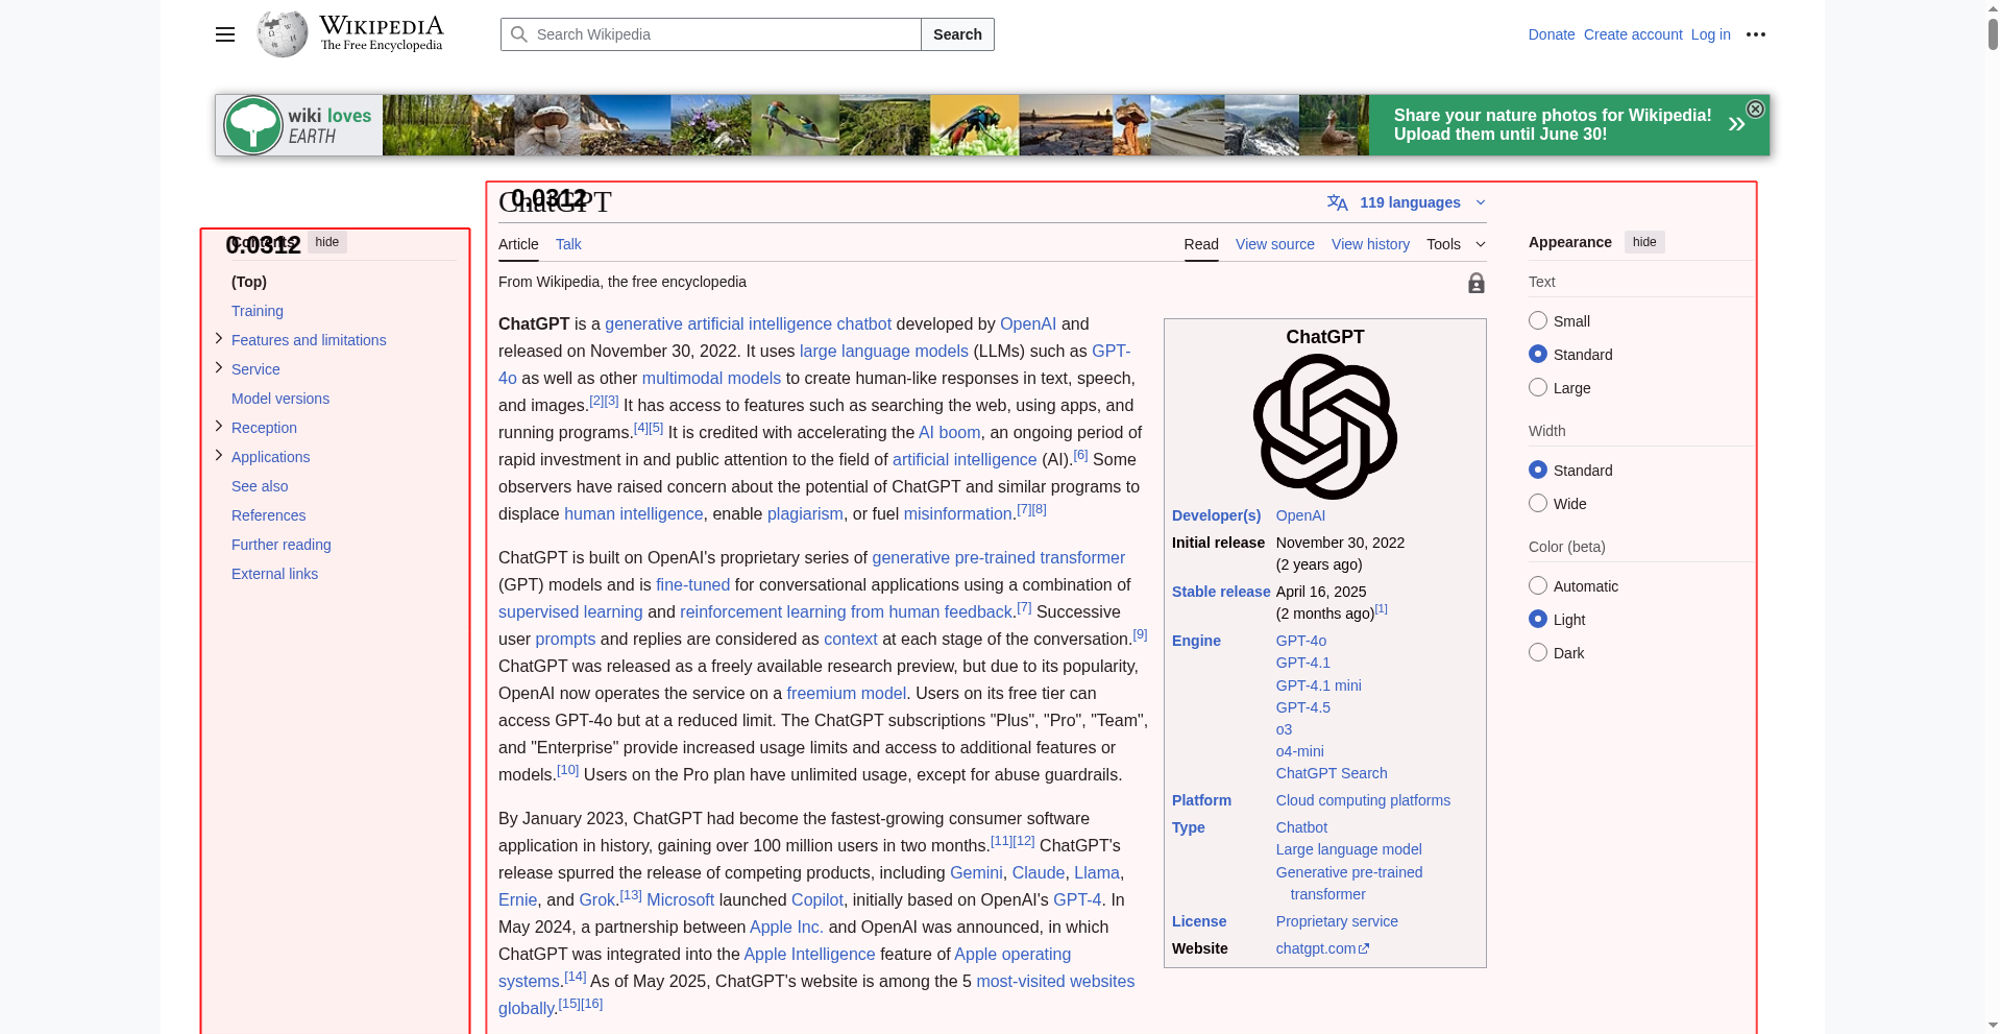Go to References in contents

tap(268, 515)
